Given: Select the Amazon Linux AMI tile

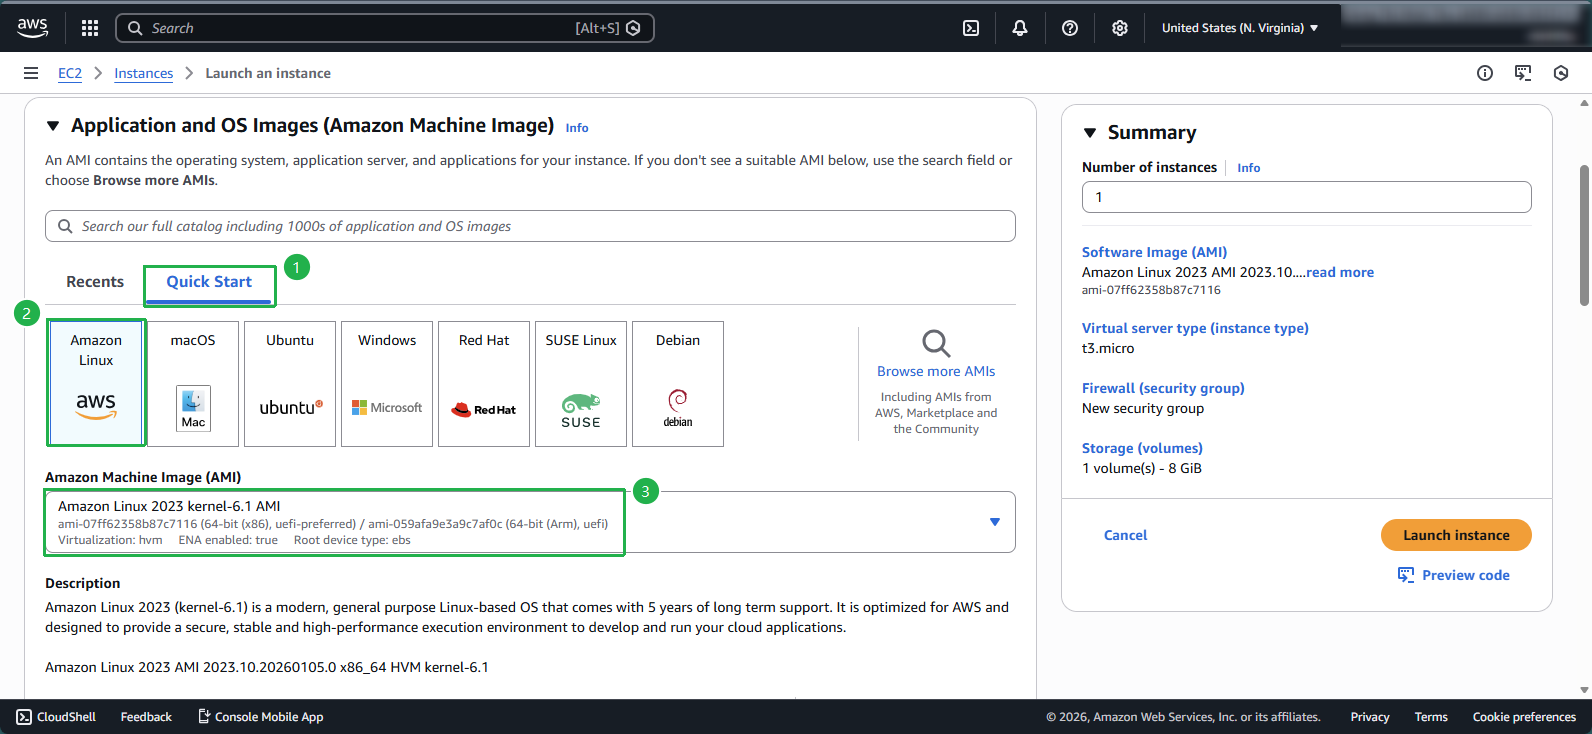Looking at the screenshot, I should click(x=96, y=383).
